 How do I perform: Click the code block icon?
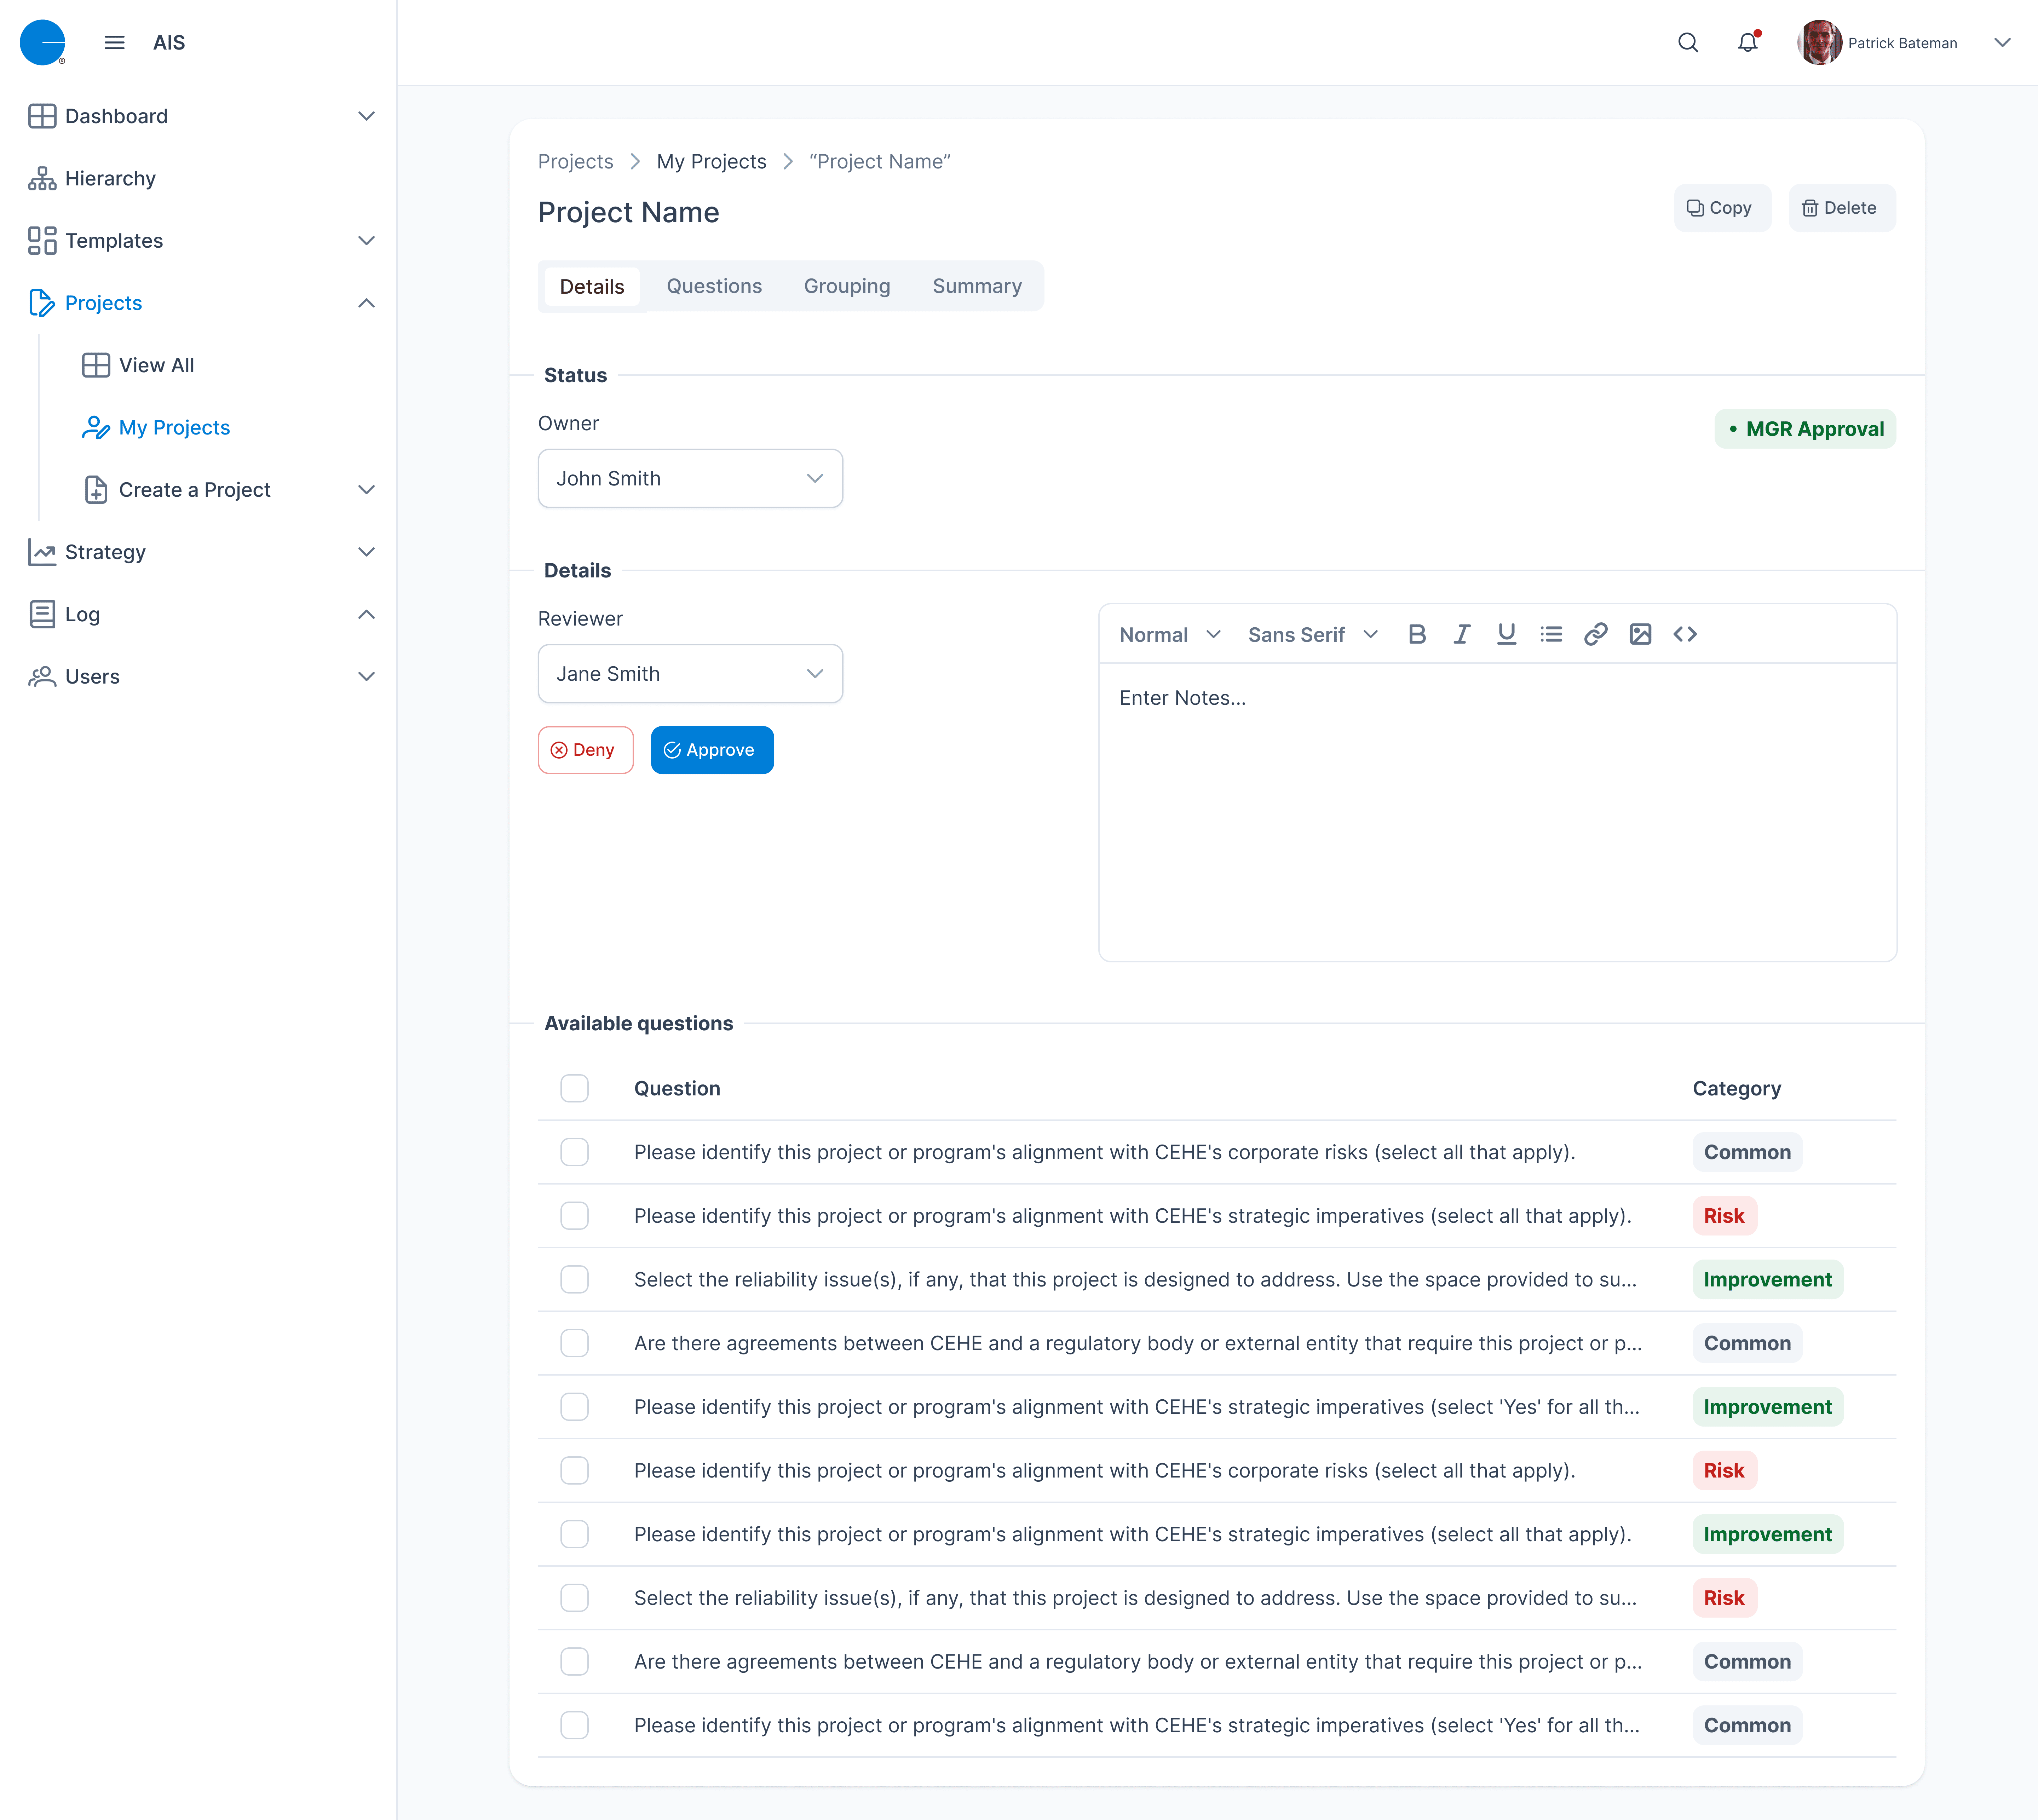coord(1685,634)
